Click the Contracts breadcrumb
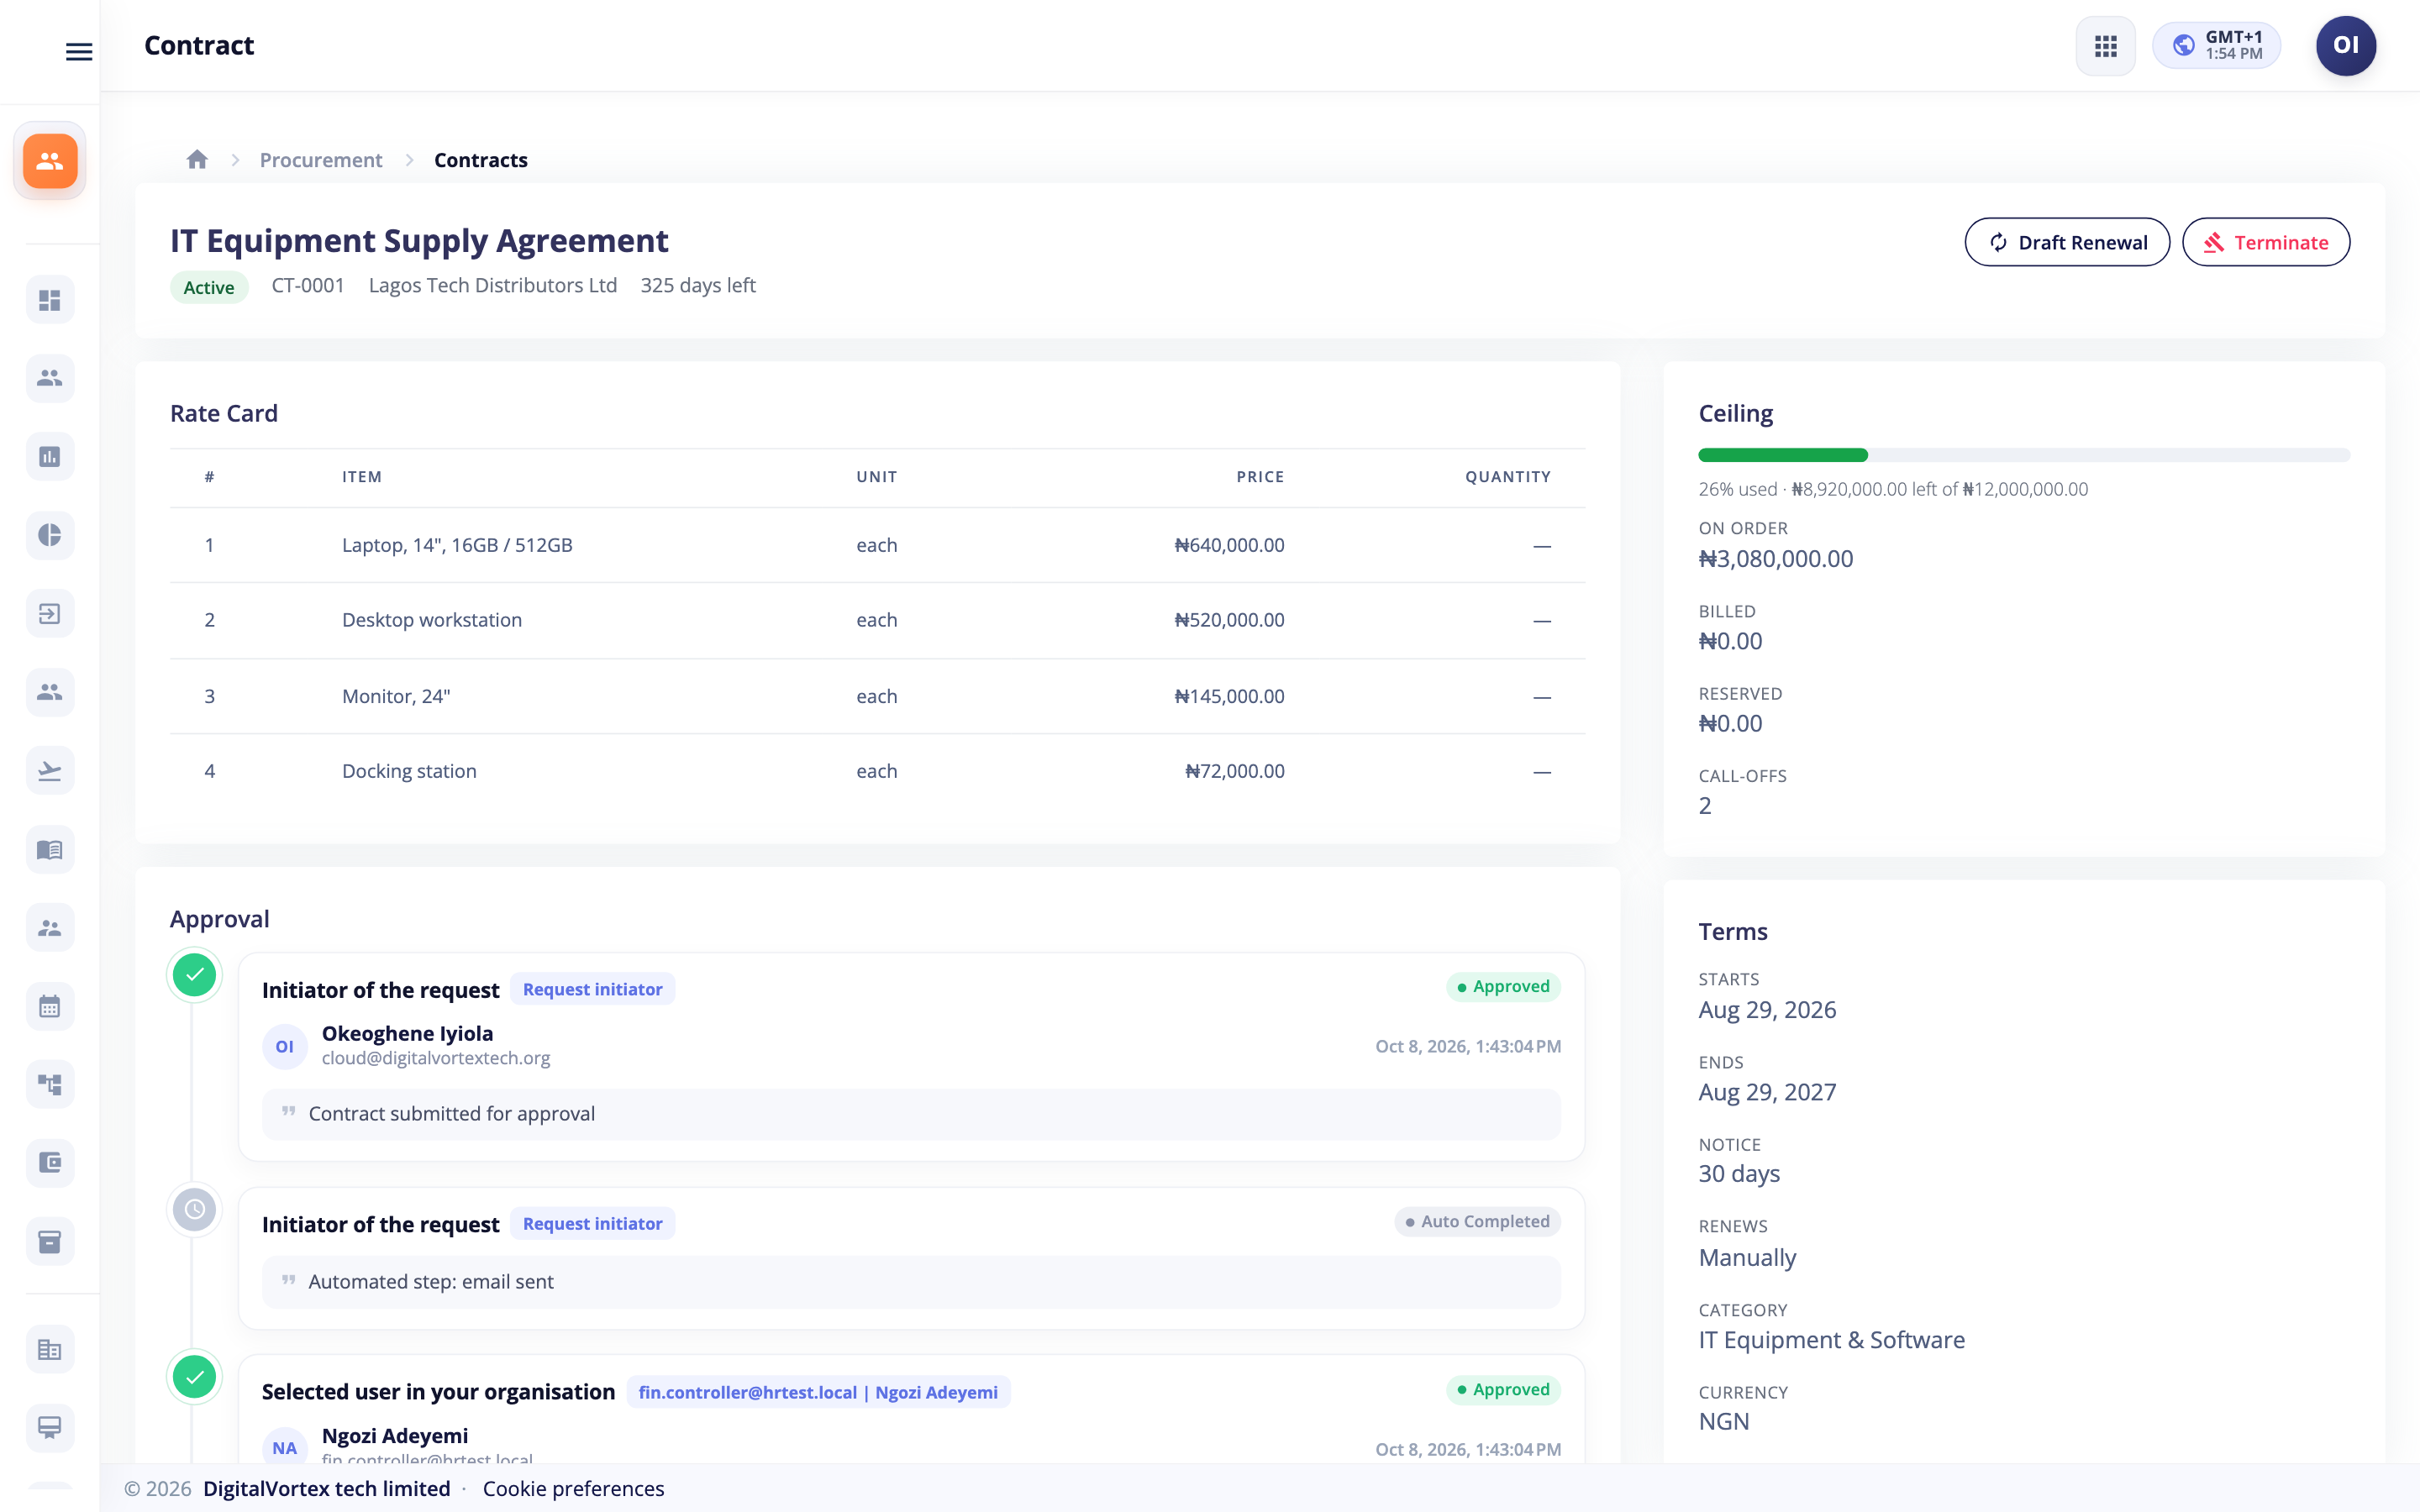 click(481, 160)
